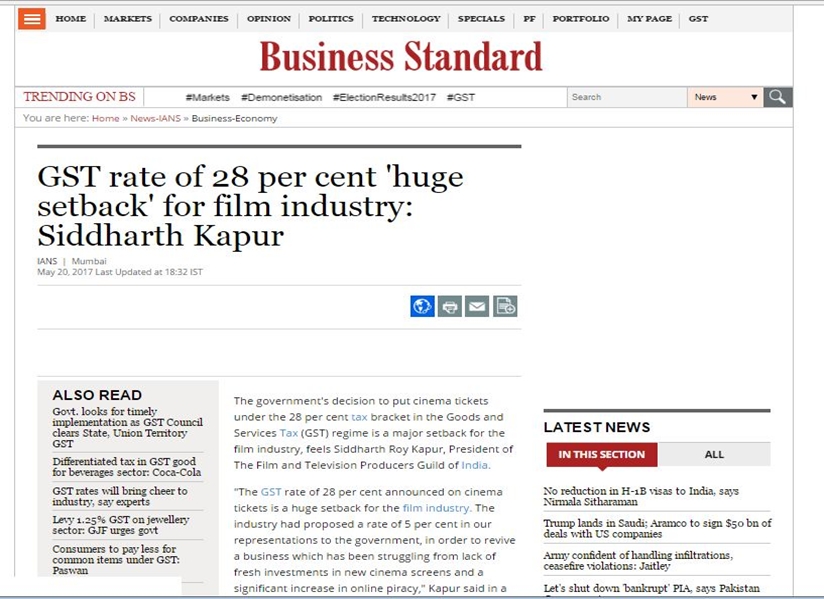The width and height of the screenshot is (824, 599).
Task: Click the 'Tax' link before (GST)
Action: click(x=289, y=433)
